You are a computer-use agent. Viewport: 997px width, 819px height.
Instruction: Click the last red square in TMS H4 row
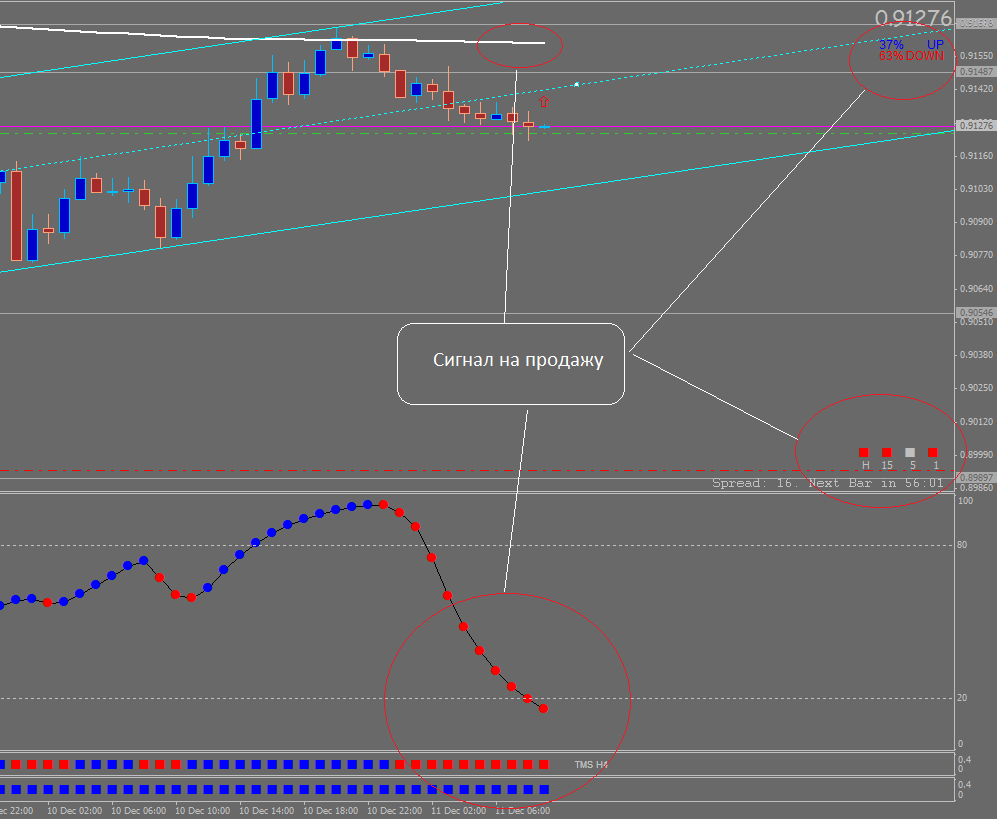click(x=544, y=764)
